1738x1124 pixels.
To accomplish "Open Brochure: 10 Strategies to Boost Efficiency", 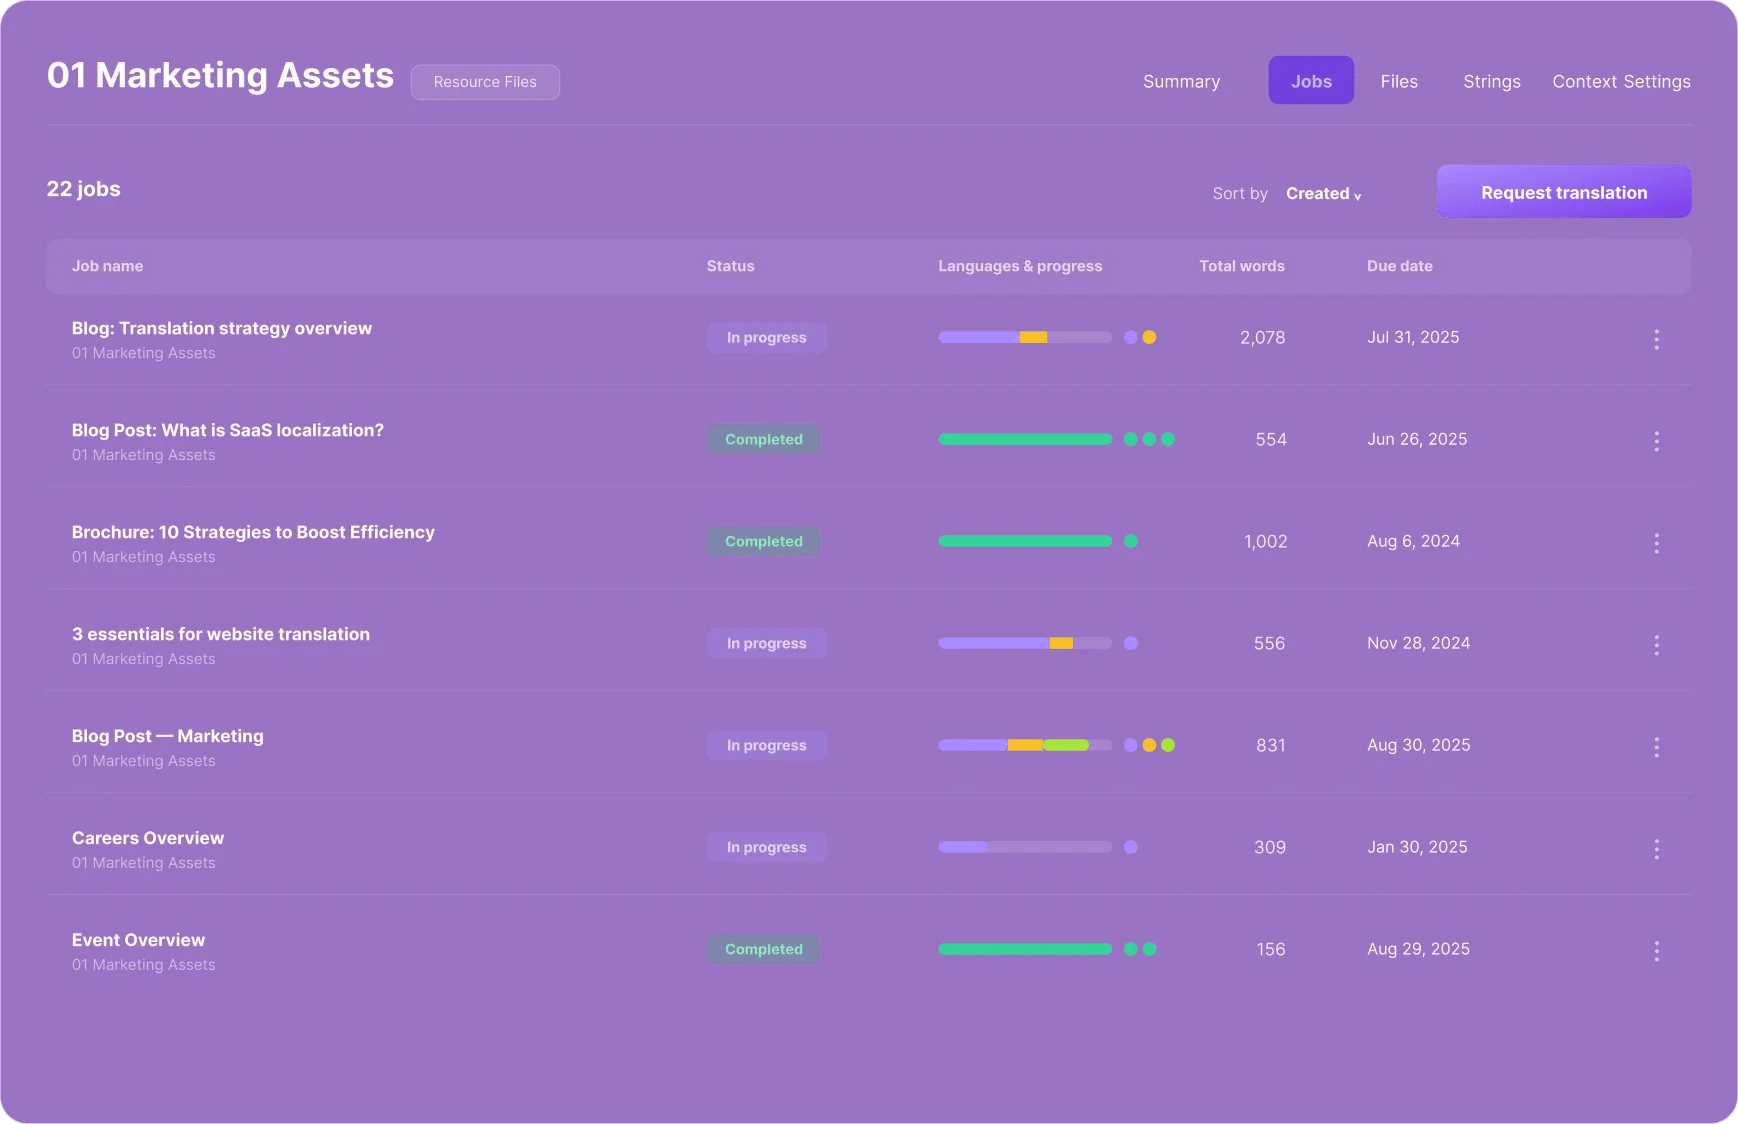I will point(253,532).
